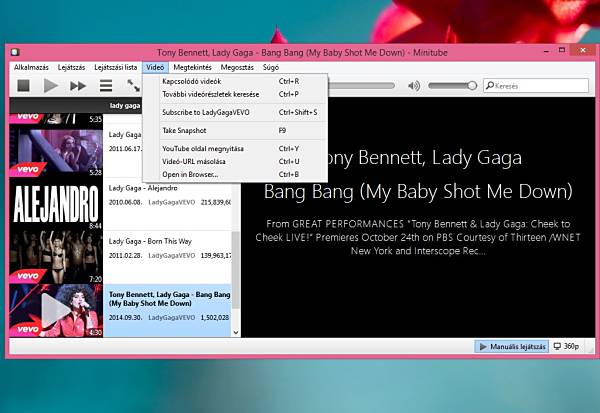Image resolution: width=600 pixels, height=413 pixels.
Task: Click the Play button in toolbar
Action: [51, 85]
